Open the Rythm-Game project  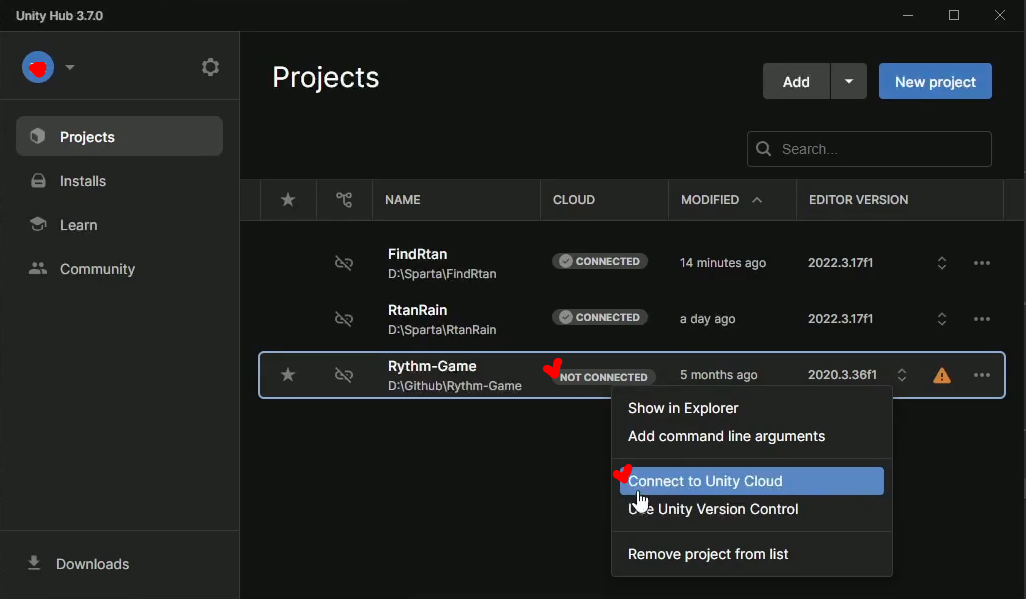point(432,366)
